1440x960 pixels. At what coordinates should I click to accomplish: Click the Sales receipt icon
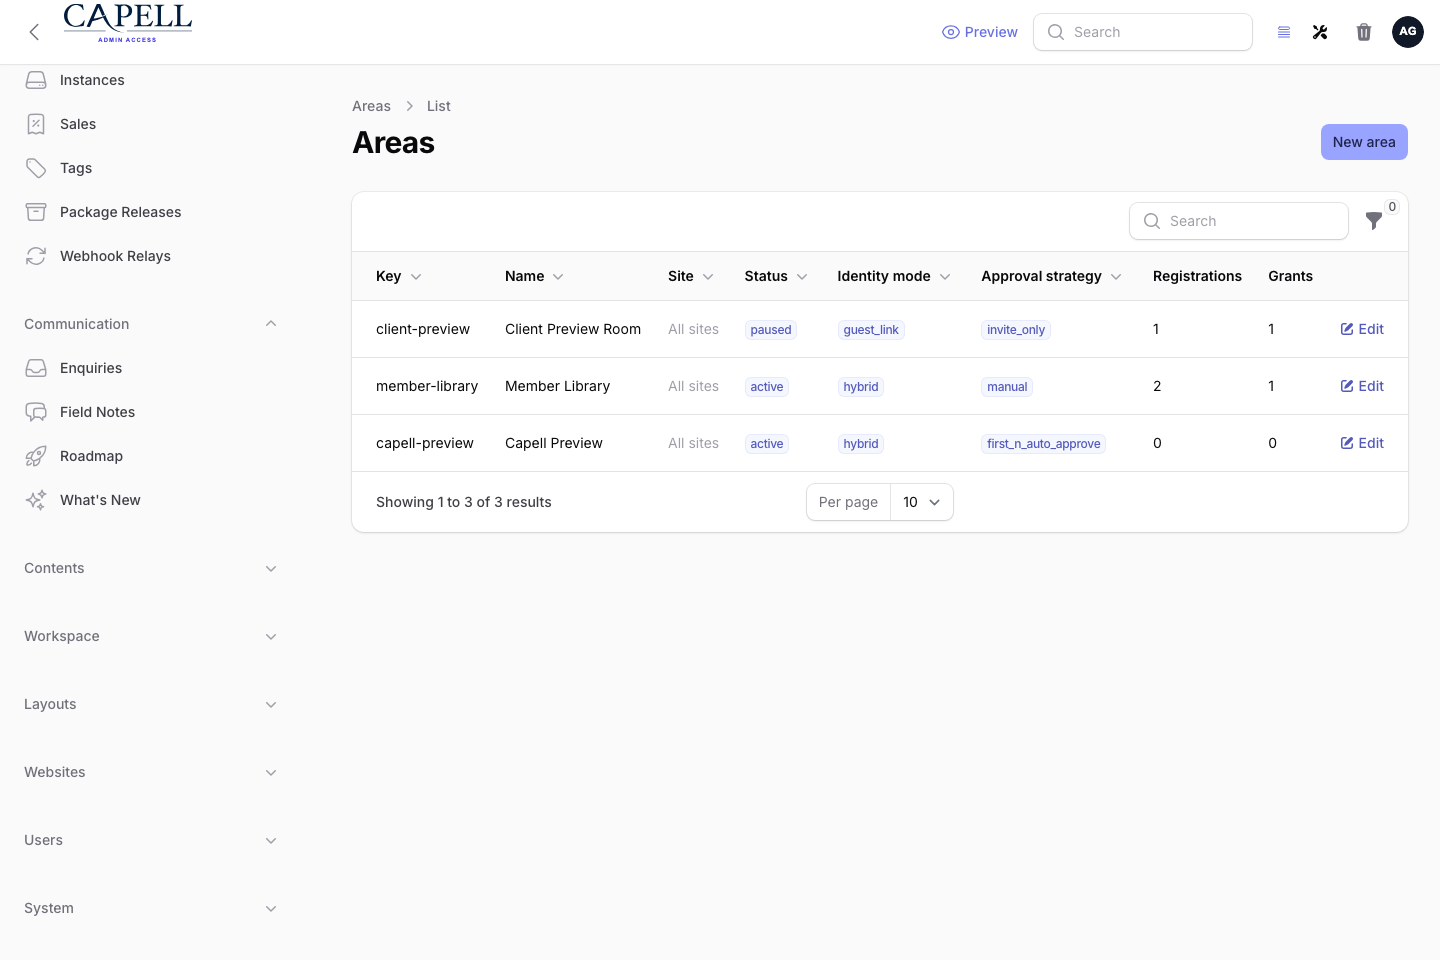coord(36,124)
